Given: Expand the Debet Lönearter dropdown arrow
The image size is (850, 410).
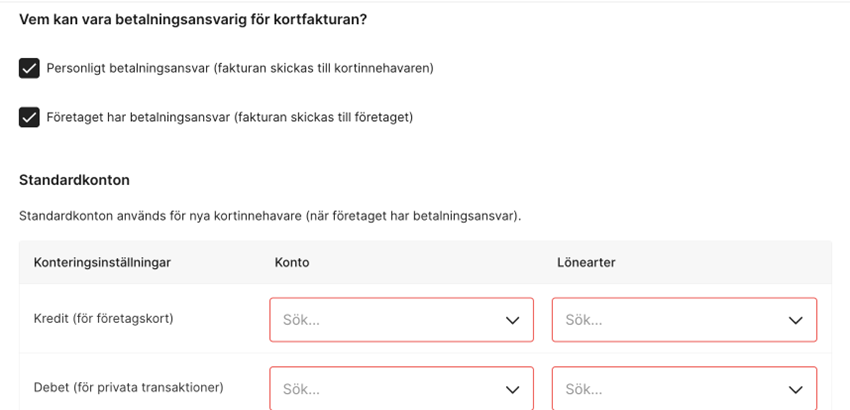Looking at the screenshot, I should coord(795,389).
